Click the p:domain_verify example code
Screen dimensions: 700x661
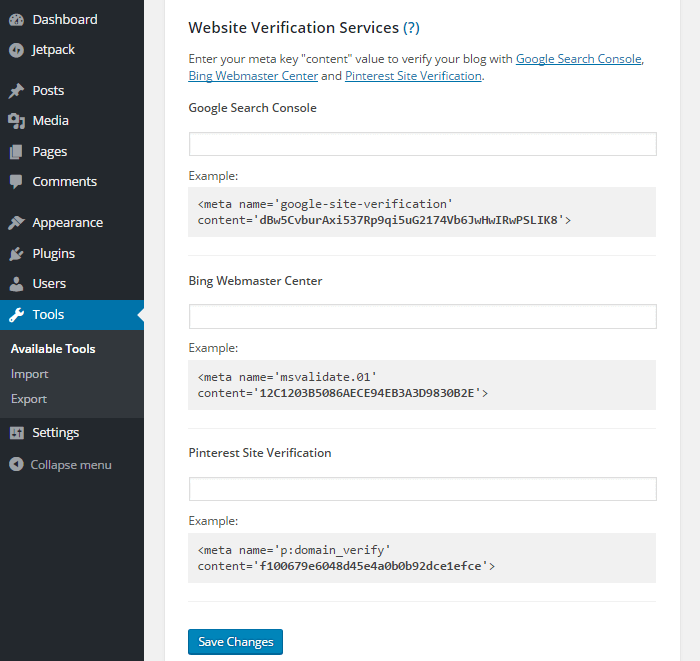point(422,558)
